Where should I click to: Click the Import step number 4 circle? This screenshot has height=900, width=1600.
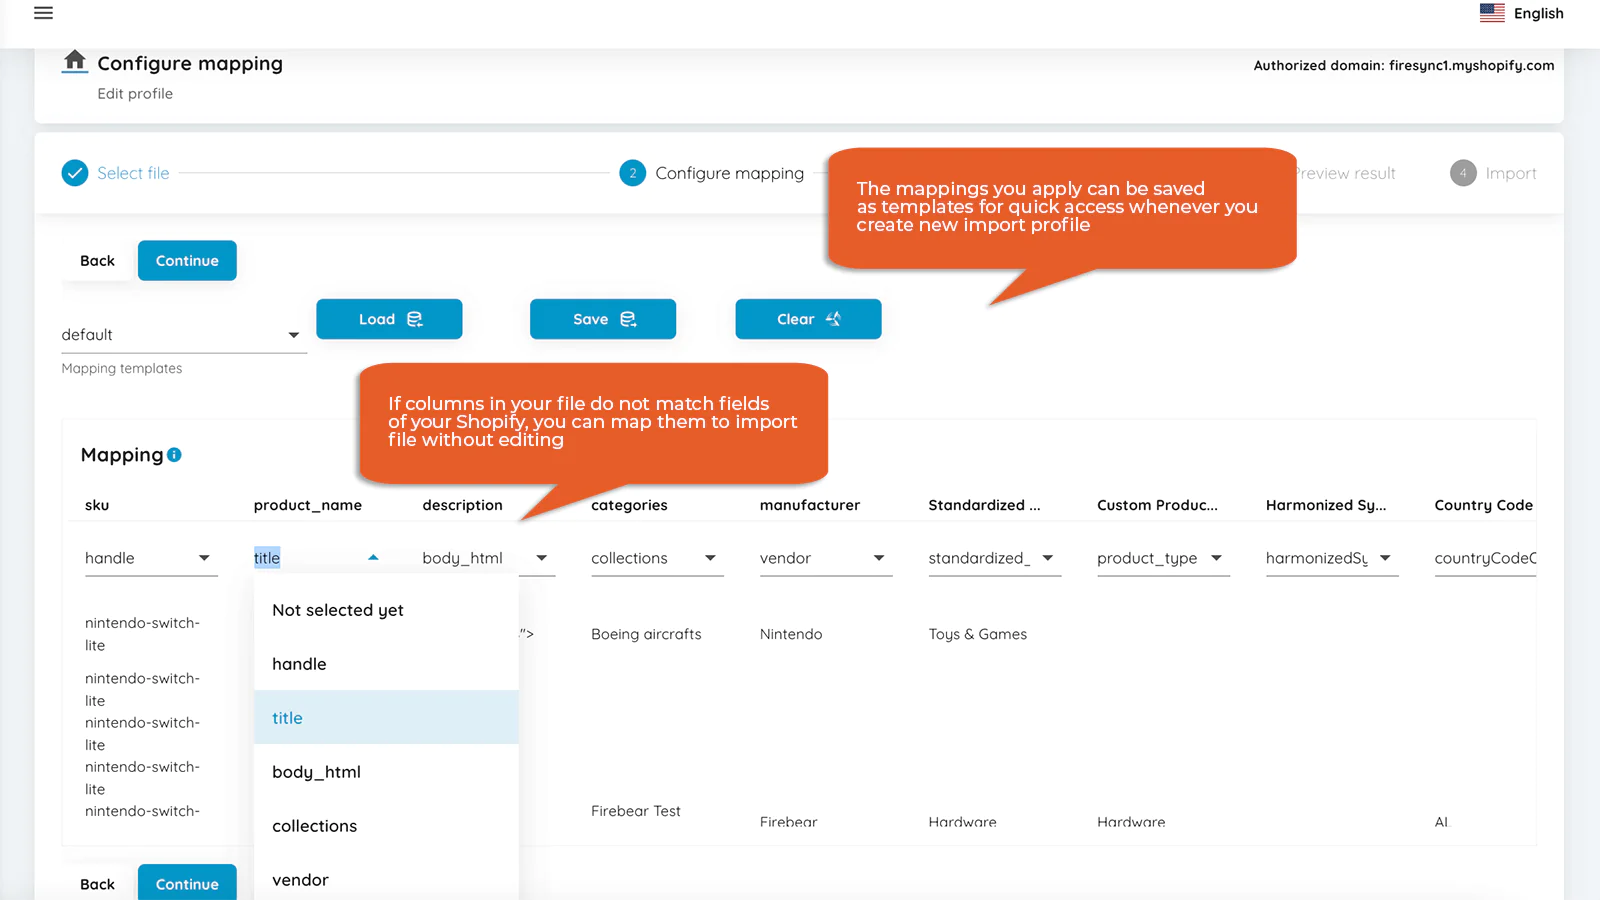pyautogui.click(x=1462, y=173)
